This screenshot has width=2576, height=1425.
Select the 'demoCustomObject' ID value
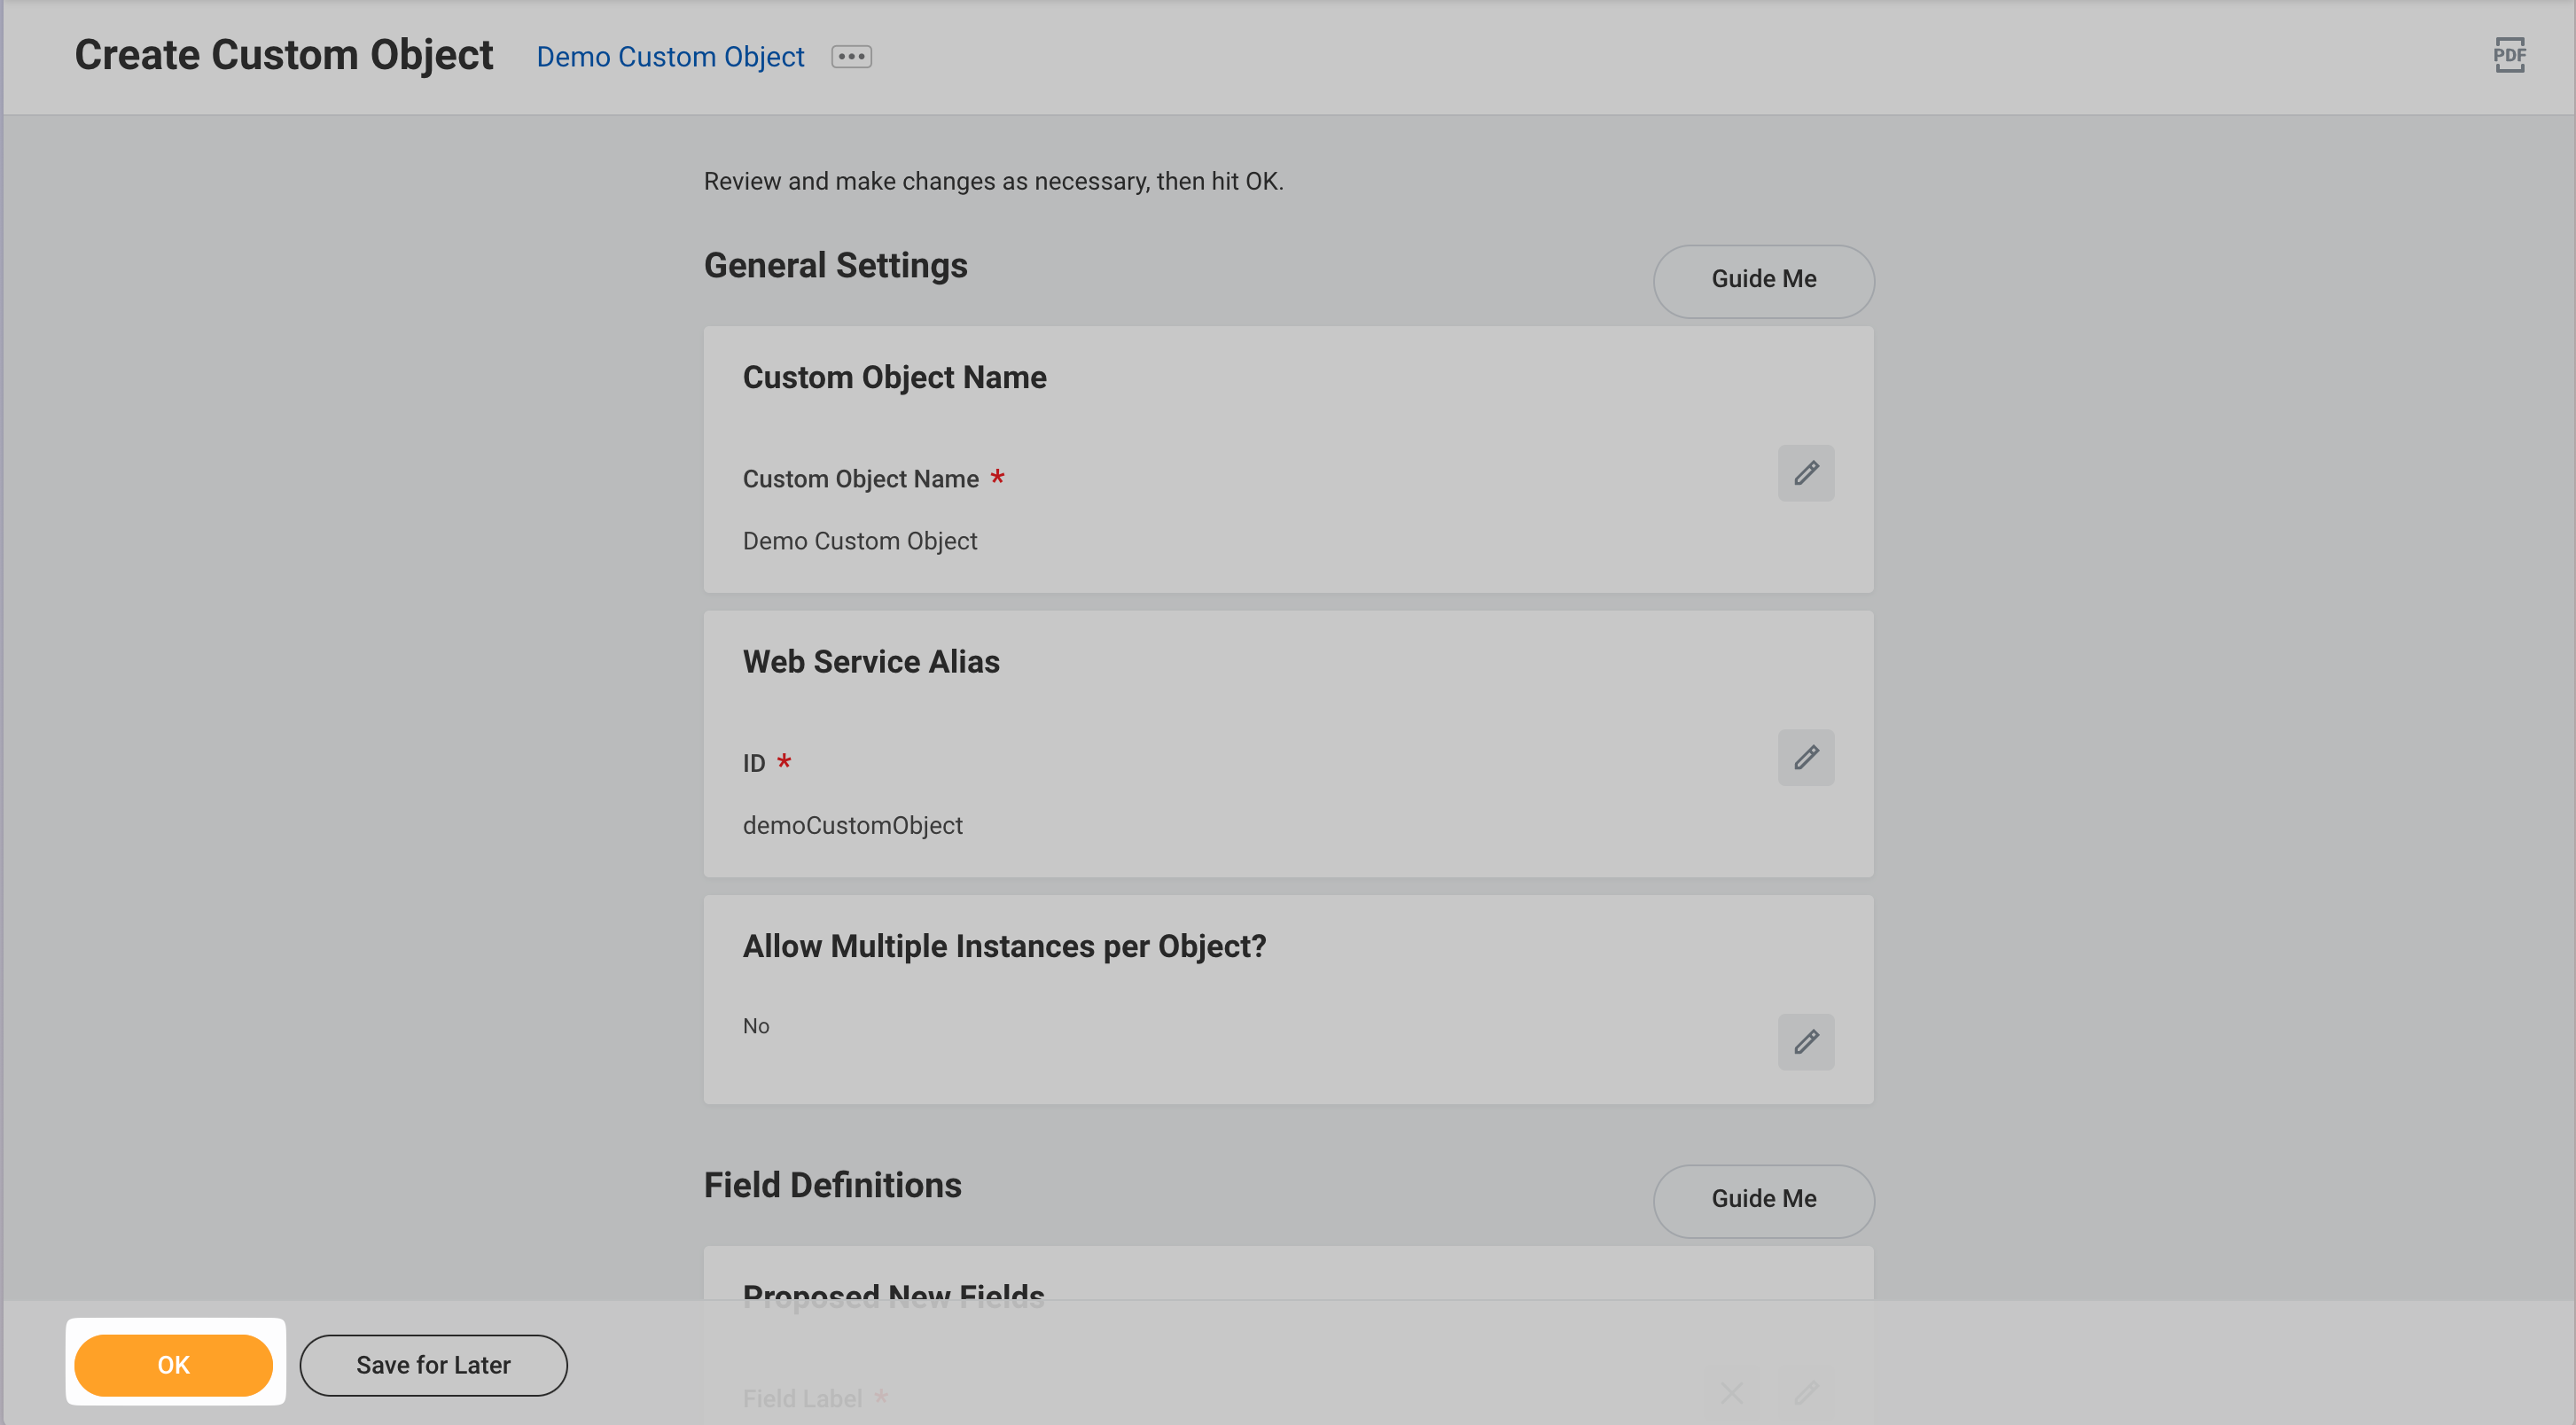coord(852,825)
